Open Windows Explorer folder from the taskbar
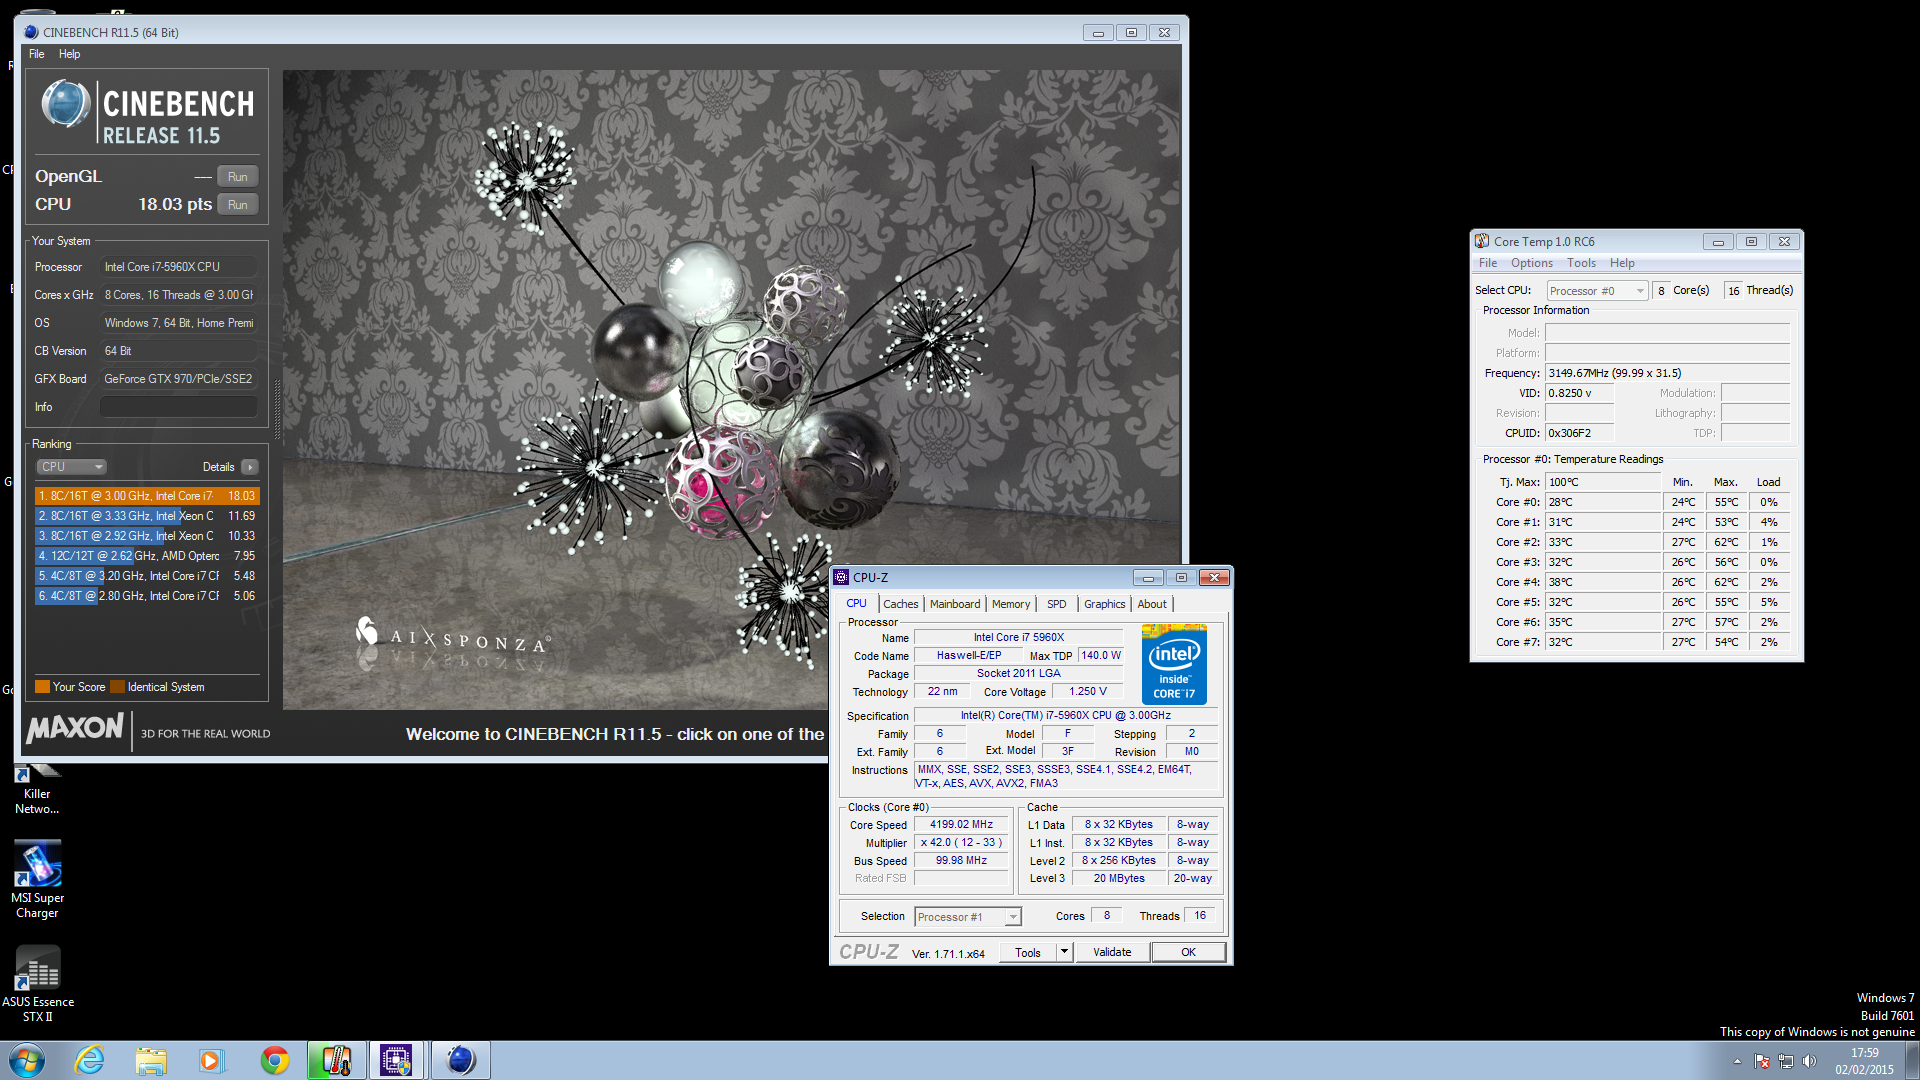 tap(151, 1060)
